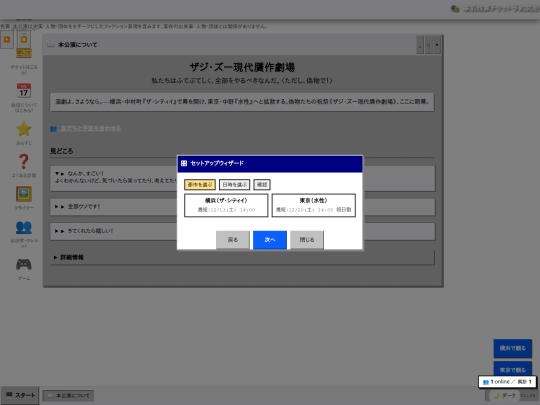
Task: Click the ザジ・ズー現代贋作劇場 heading
Action: pos(242,67)
